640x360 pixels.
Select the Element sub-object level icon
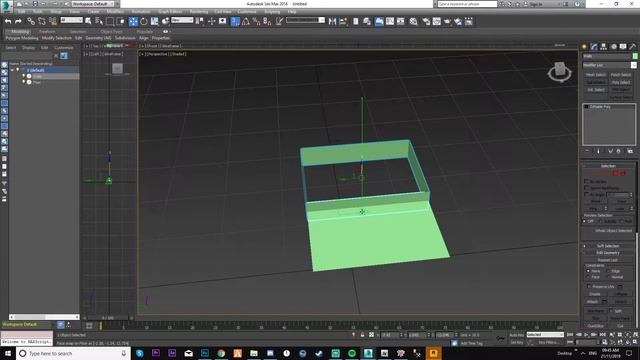[x=623, y=173]
